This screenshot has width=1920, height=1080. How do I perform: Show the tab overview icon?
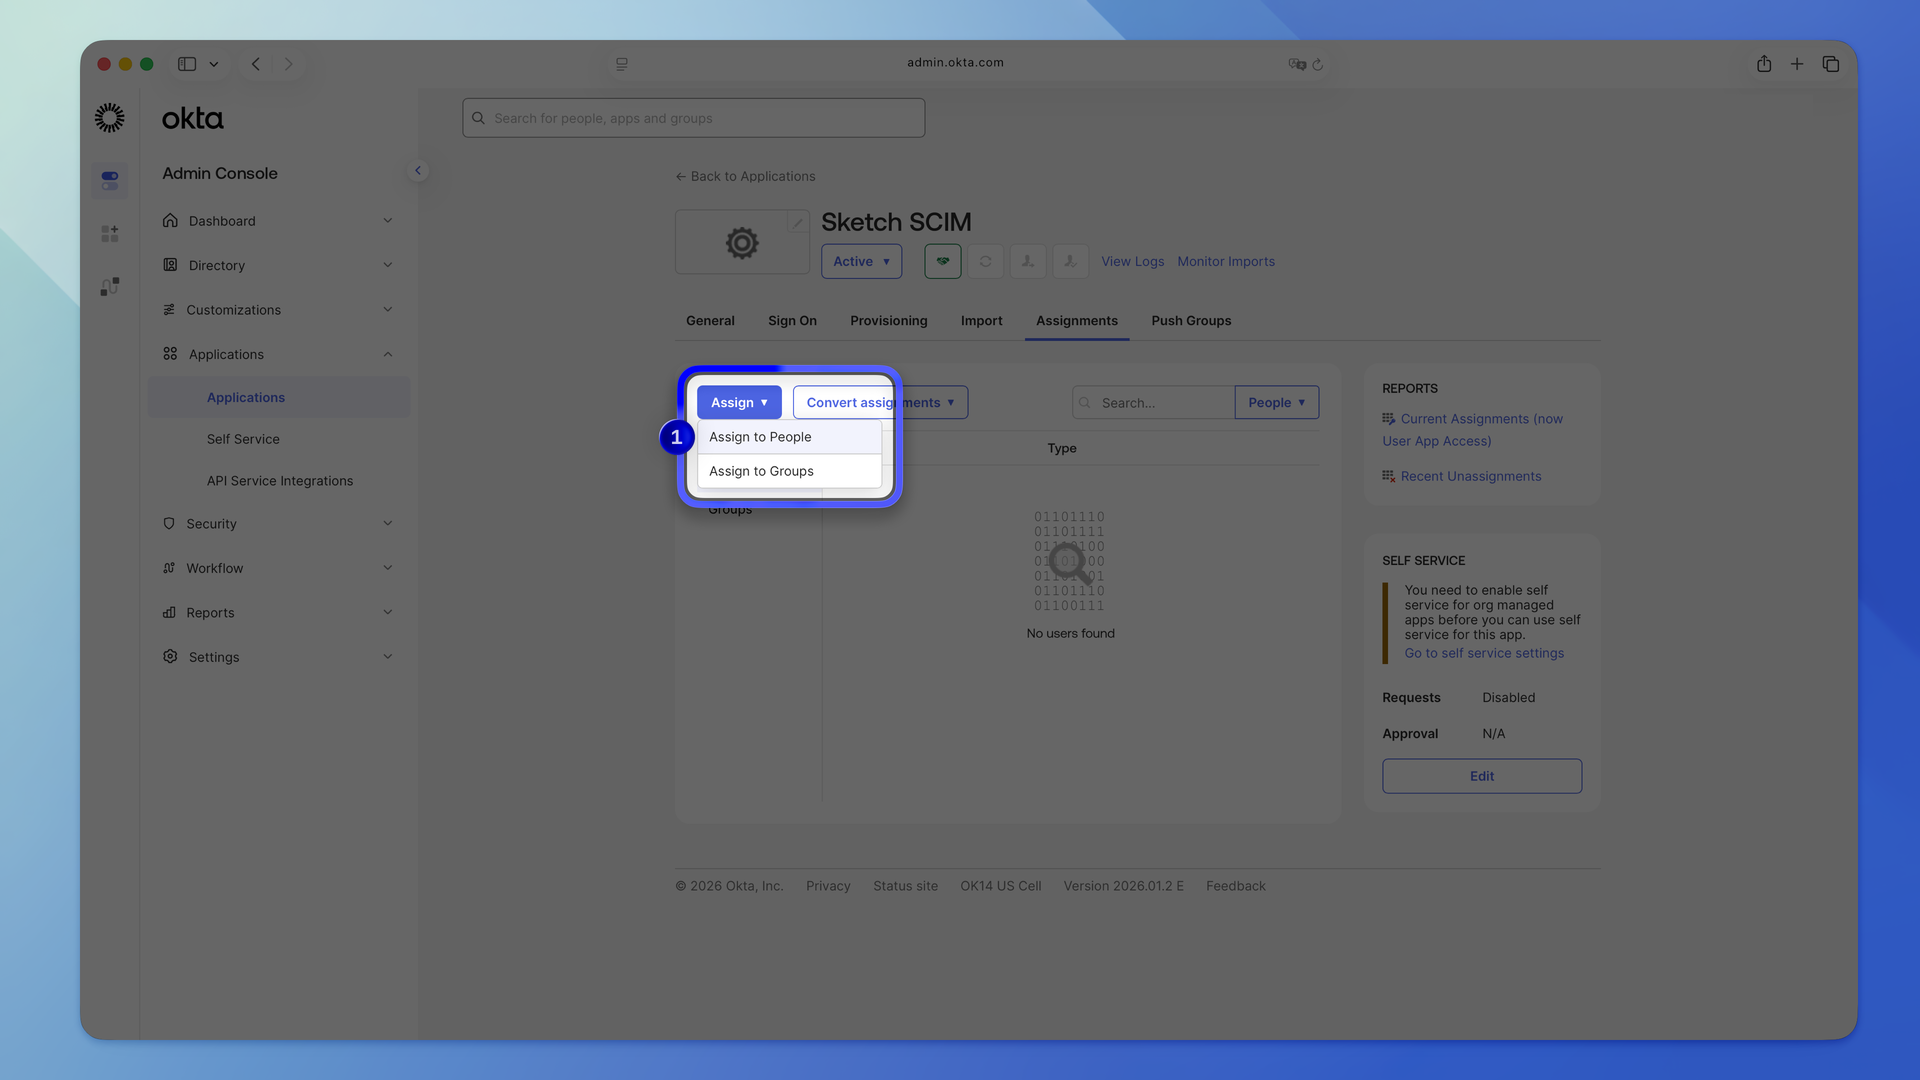1831,64
